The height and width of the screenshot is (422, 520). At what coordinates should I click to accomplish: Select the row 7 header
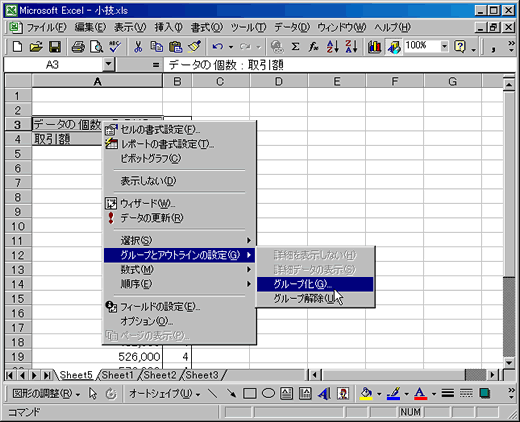18,183
